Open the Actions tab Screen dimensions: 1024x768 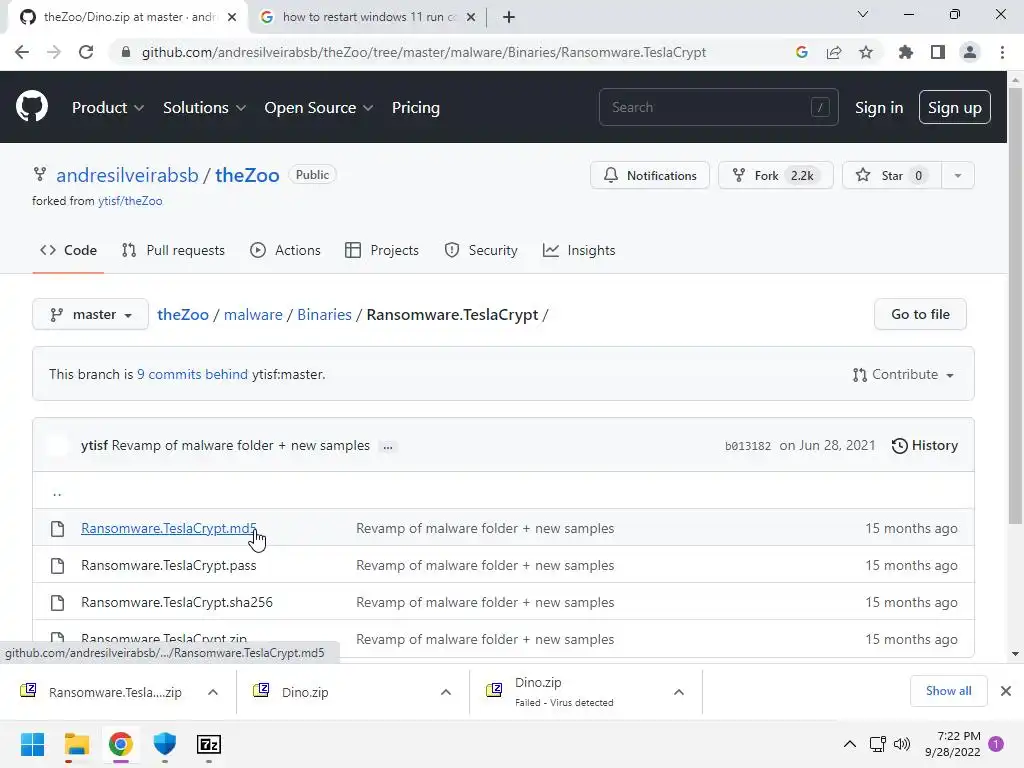click(x=285, y=250)
